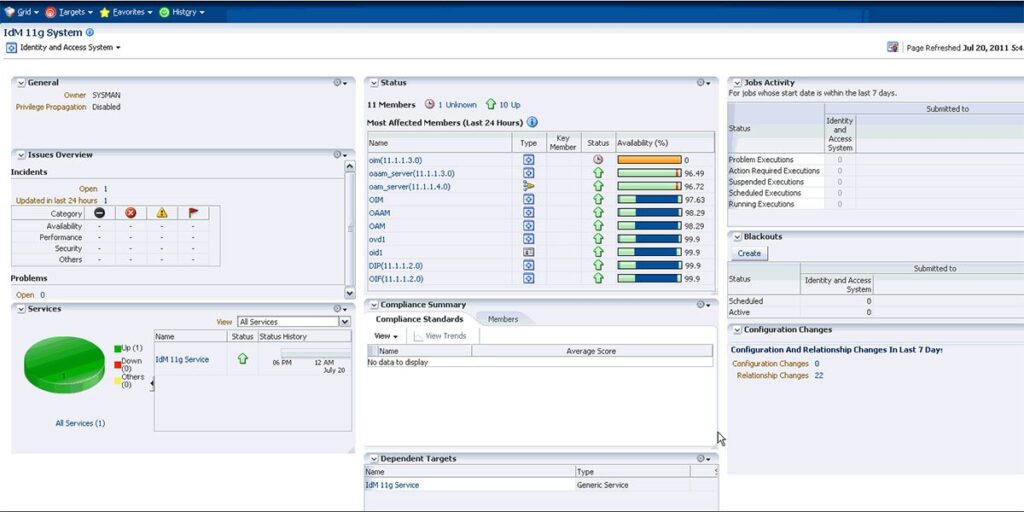This screenshot has width=1024, height=512.
Task: Open Services panel gear options
Action: click(x=340, y=309)
